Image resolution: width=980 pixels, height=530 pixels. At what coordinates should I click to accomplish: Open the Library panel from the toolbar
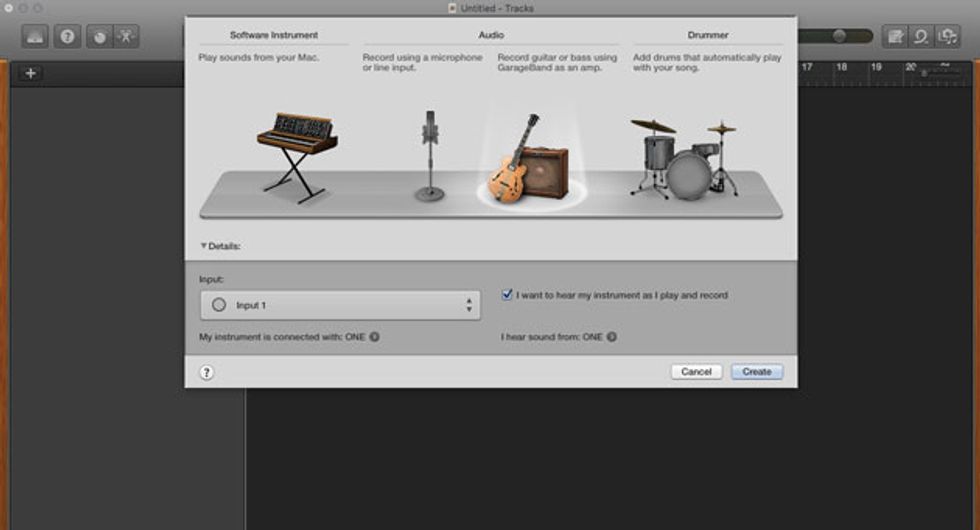click(x=34, y=36)
